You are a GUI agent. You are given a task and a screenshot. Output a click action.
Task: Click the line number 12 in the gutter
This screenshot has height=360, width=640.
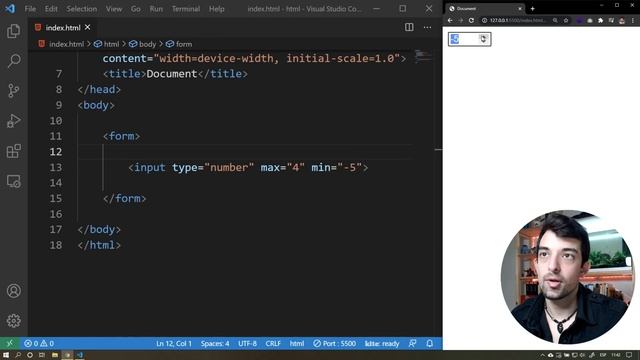point(56,152)
